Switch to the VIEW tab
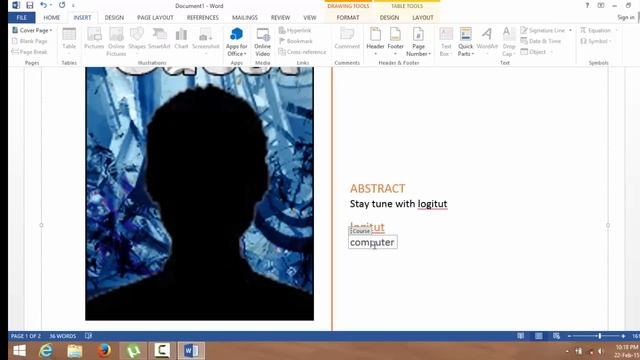640x360 pixels. pos(309,18)
